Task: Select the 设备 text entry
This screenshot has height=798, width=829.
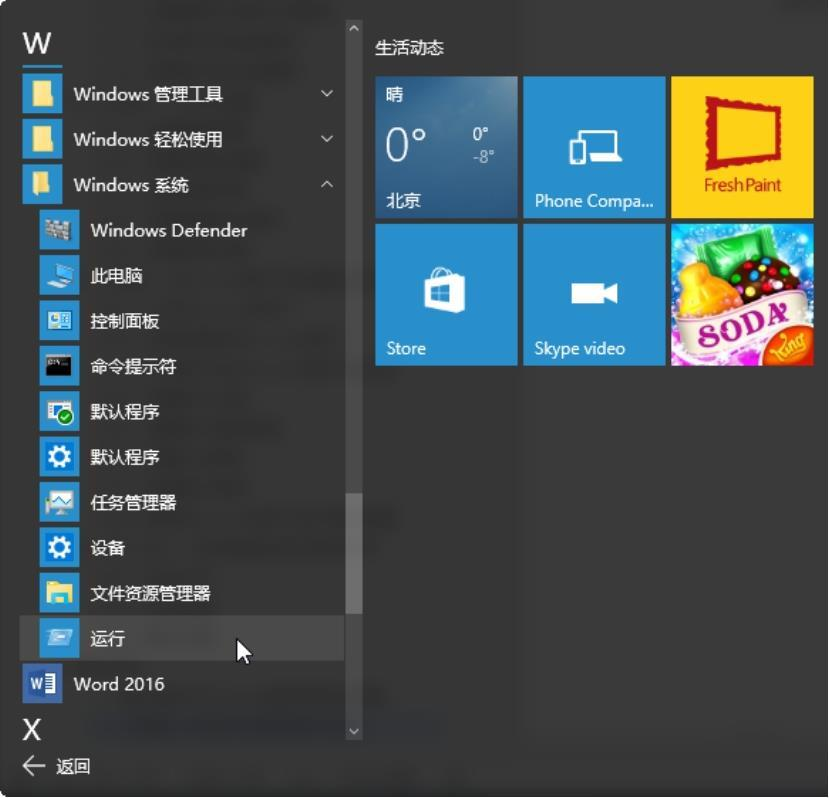Action: 107,548
